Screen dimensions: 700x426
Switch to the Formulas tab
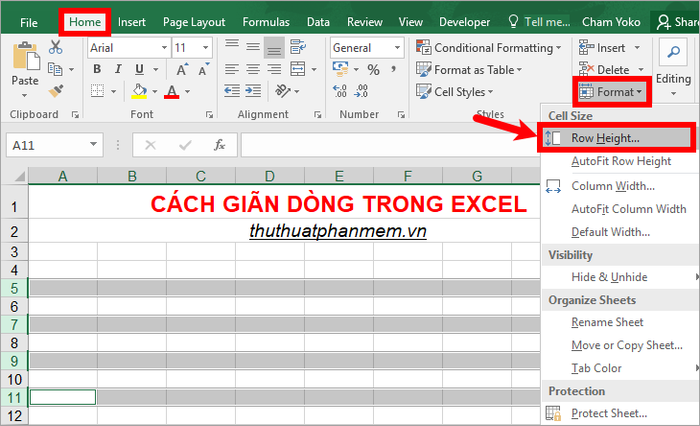[266, 22]
